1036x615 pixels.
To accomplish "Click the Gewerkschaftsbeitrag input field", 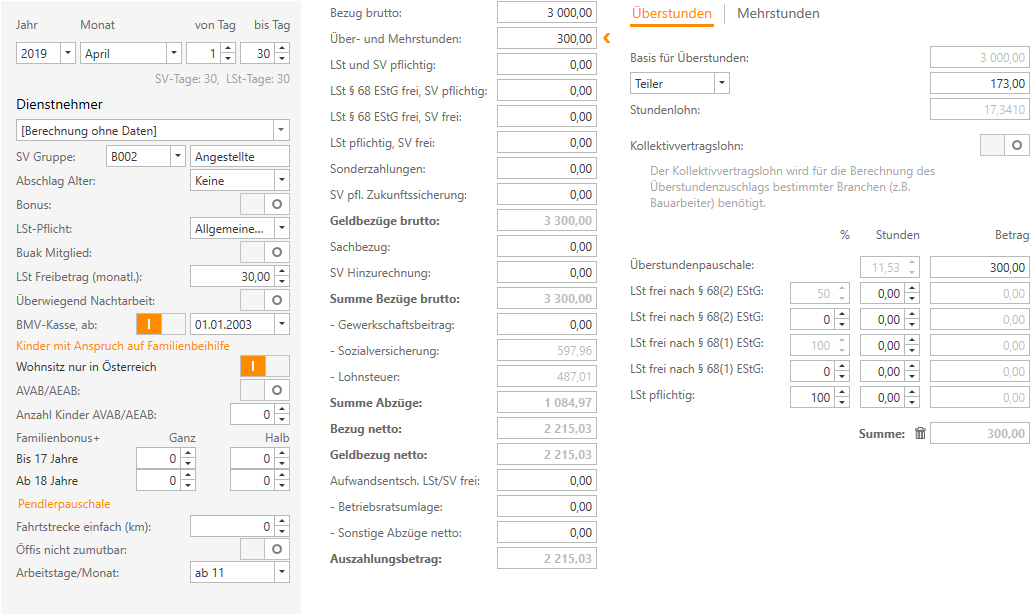I will point(546,324).
